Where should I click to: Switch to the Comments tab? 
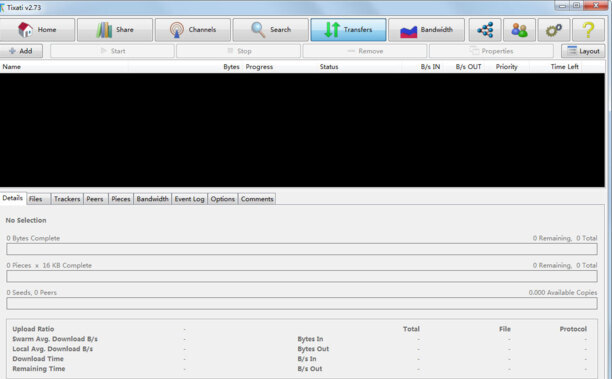pos(257,199)
